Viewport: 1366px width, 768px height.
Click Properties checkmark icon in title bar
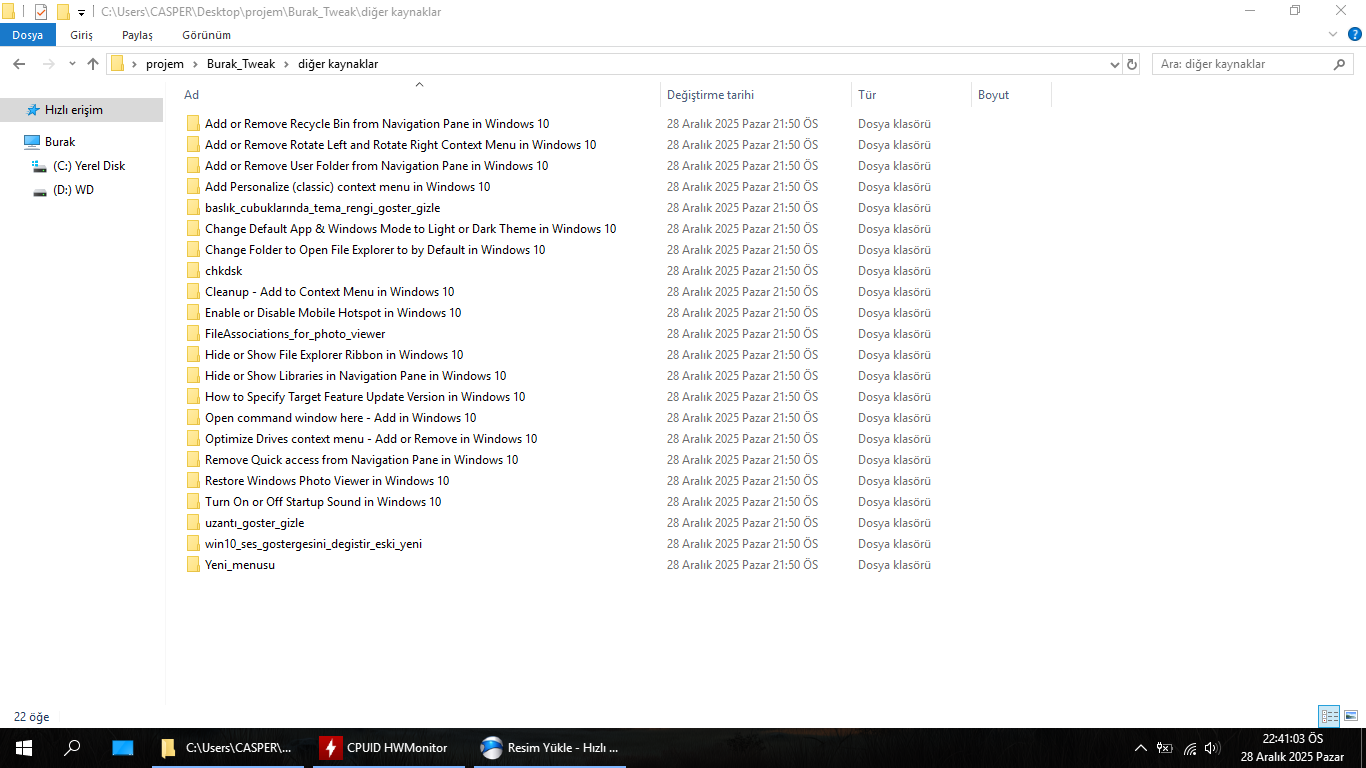coord(41,12)
